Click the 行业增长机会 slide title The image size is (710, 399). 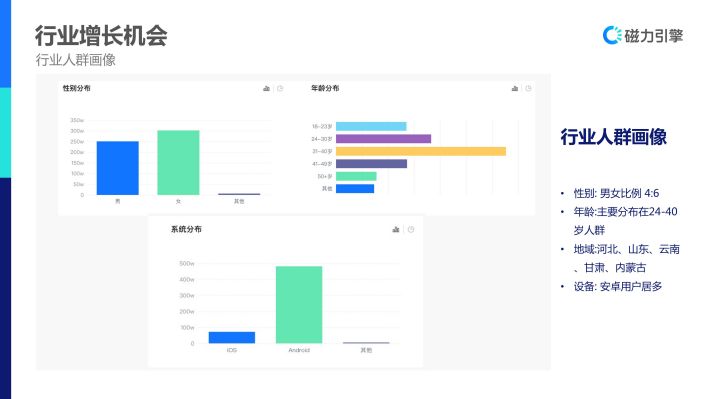pos(101,36)
